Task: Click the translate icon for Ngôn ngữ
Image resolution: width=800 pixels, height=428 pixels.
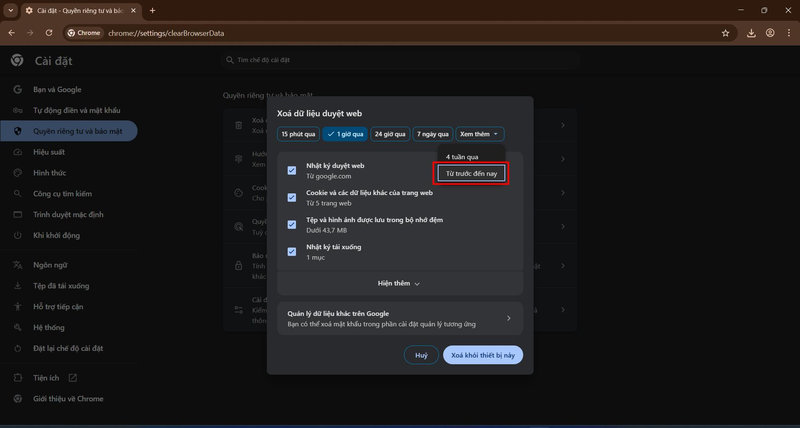Action: click(17, 265)
